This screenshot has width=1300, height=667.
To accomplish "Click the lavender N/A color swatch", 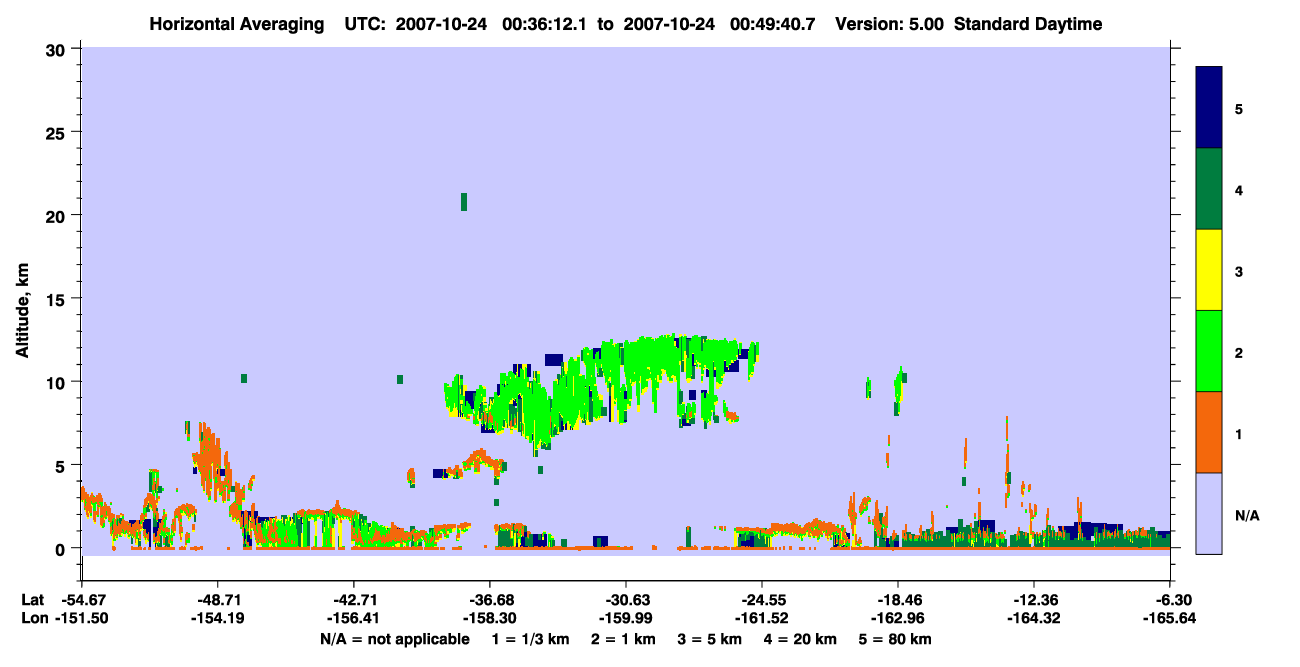I will click(x=1209, y=513).
